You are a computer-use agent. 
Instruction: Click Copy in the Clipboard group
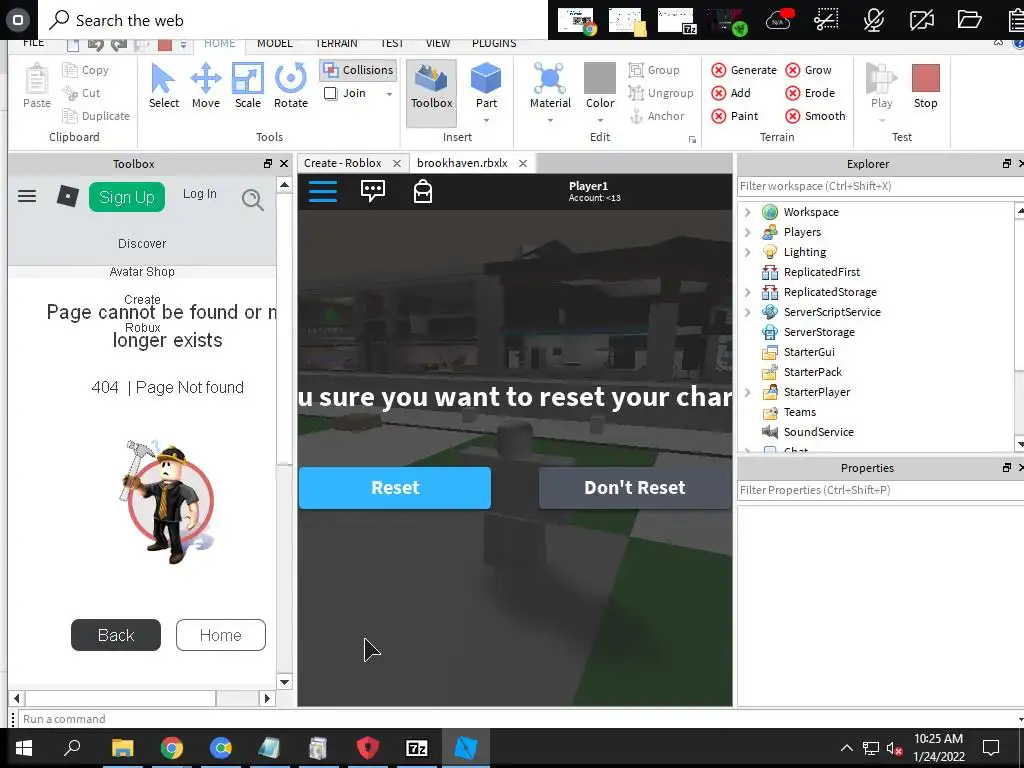tap(86, 70)
